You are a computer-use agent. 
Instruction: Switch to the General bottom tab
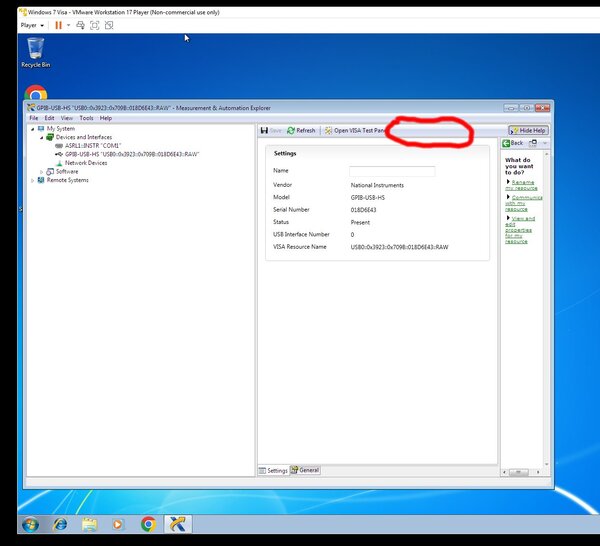pos(305,470)
